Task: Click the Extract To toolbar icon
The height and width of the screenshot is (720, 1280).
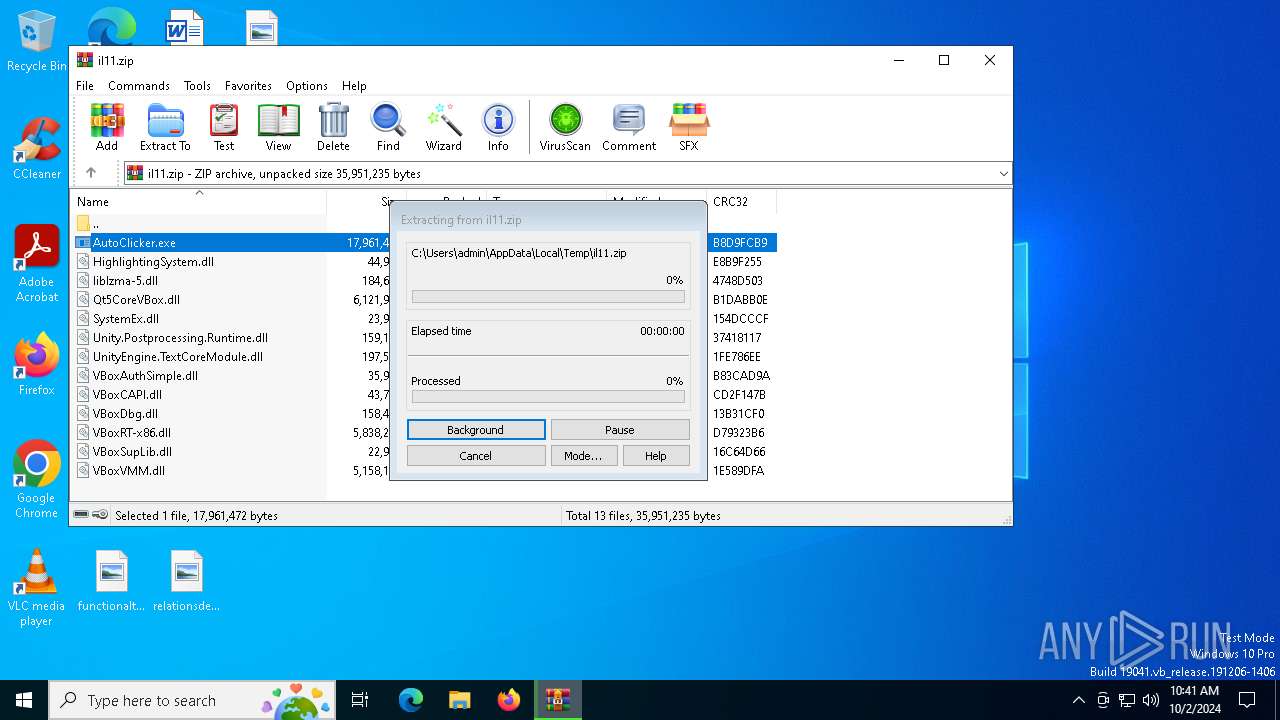Action: pyautogui.click(x=165, y=127)
